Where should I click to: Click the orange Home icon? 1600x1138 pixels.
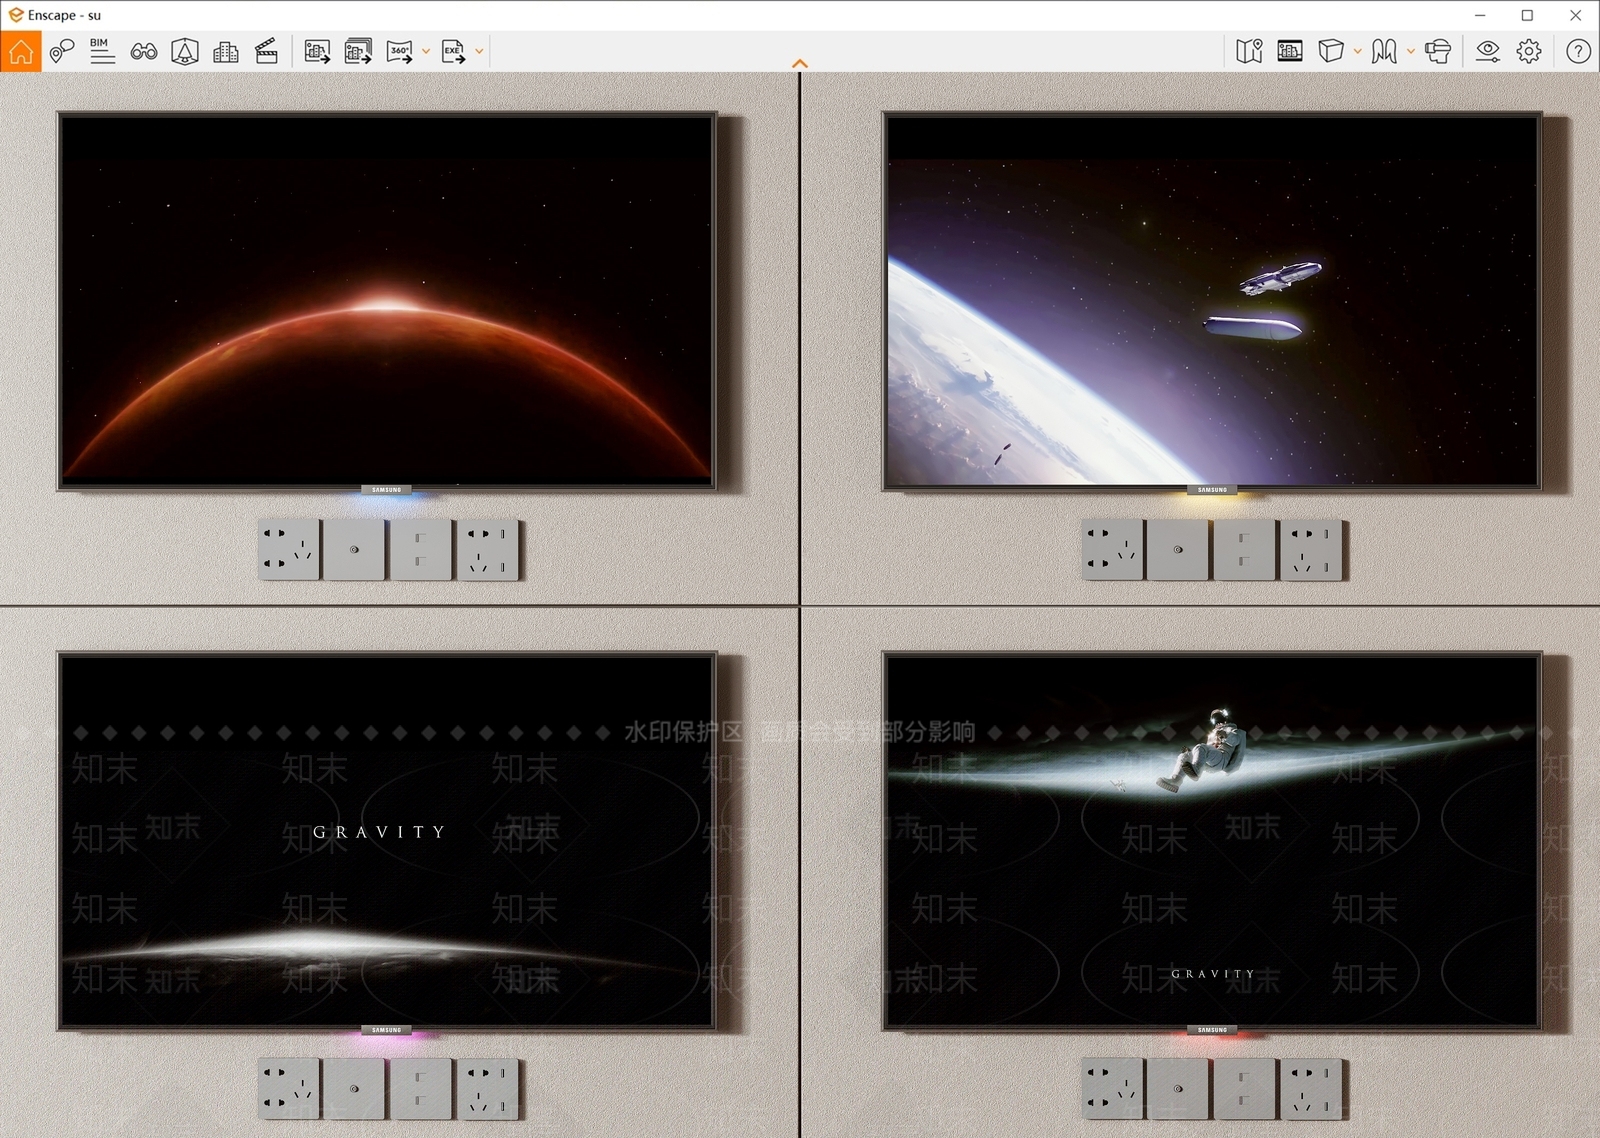pos(21,51)
